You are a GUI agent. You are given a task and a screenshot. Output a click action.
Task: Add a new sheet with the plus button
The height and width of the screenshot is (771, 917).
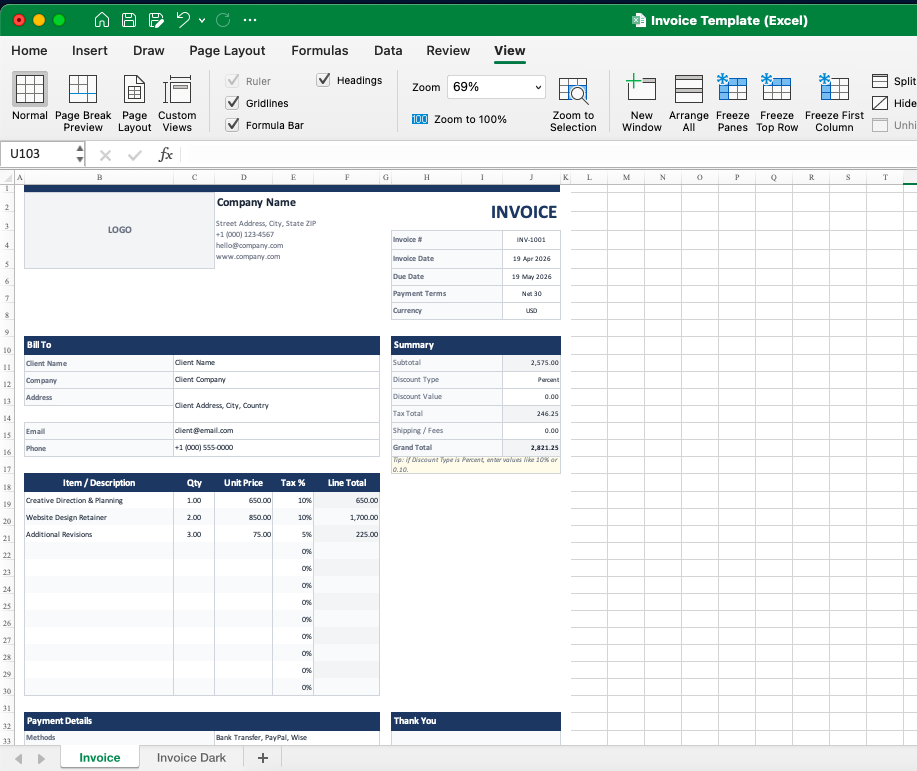coord(262,757)
